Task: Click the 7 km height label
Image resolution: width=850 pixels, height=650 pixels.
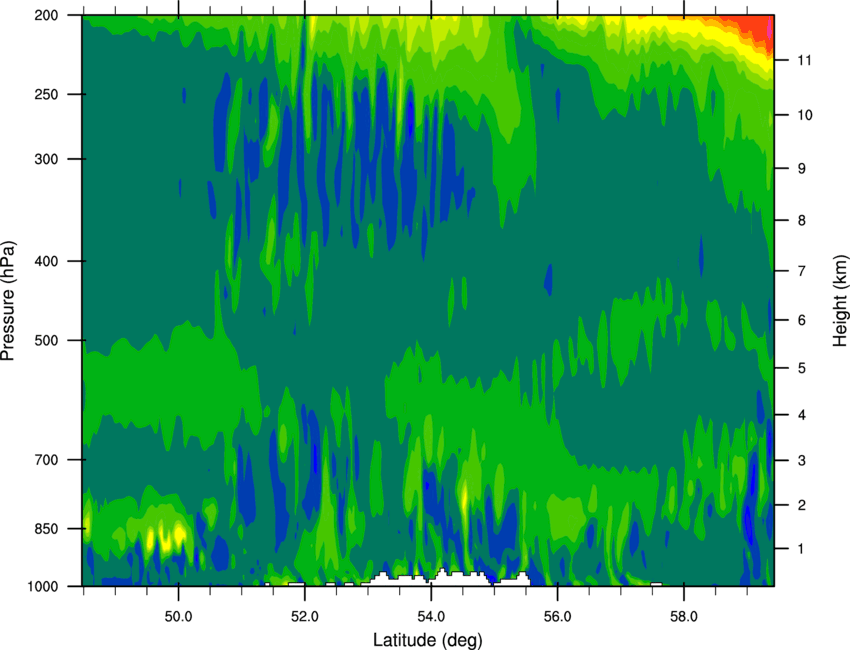Action: (802, 271)
